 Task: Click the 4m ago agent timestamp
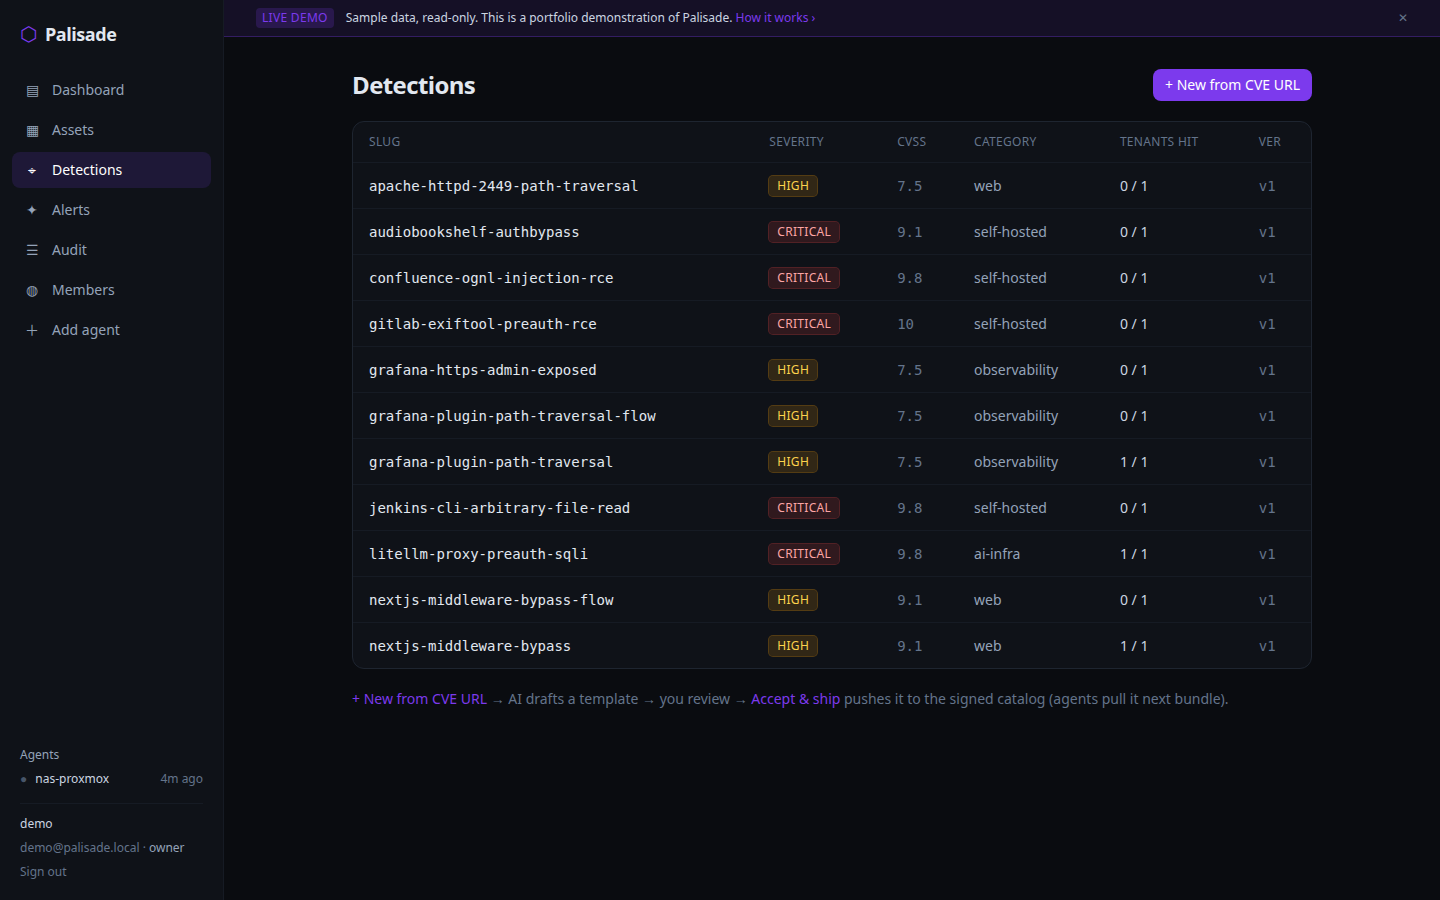pos(181,779)
